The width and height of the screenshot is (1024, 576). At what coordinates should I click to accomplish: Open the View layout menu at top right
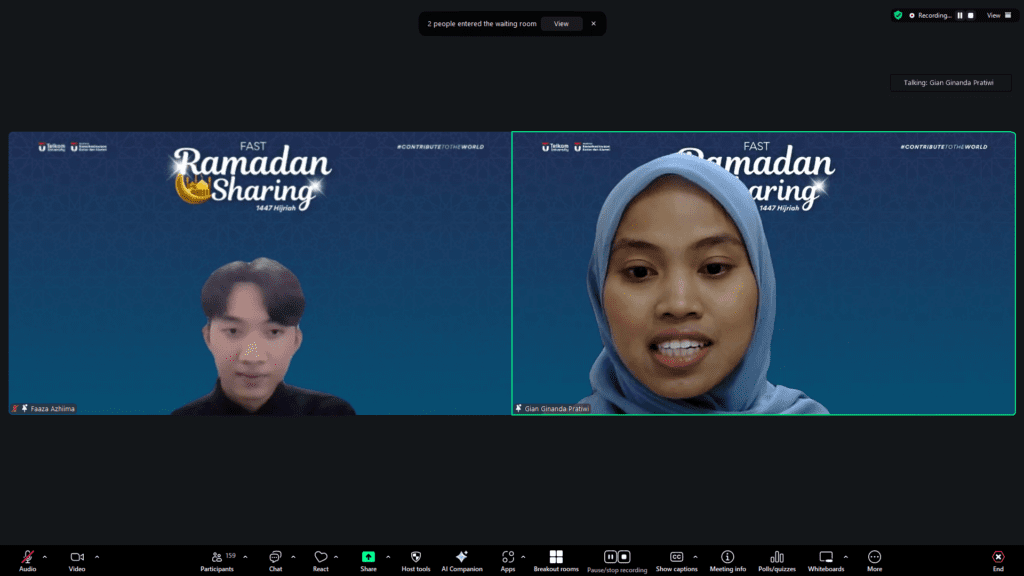tap(993, 15)
